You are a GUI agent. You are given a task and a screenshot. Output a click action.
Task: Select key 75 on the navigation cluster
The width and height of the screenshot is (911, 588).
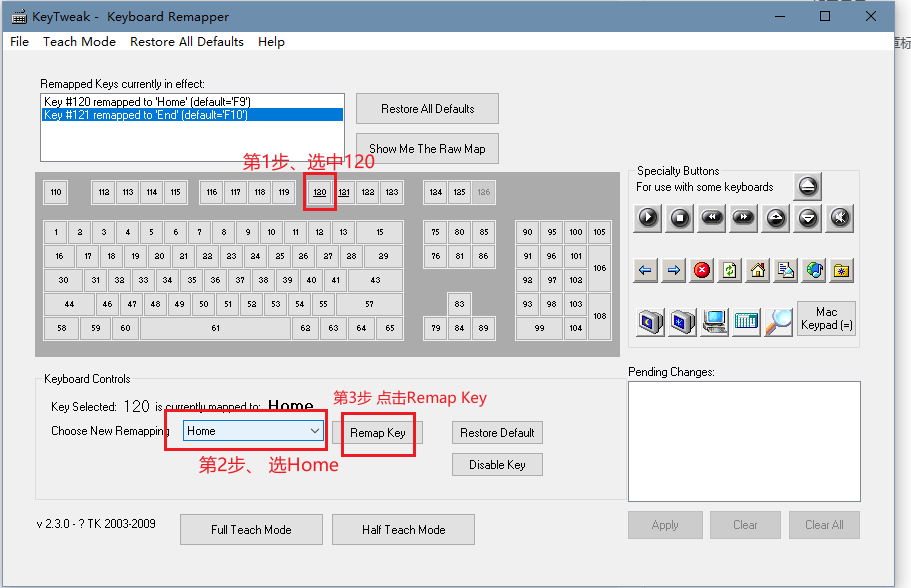coord(436,232)
